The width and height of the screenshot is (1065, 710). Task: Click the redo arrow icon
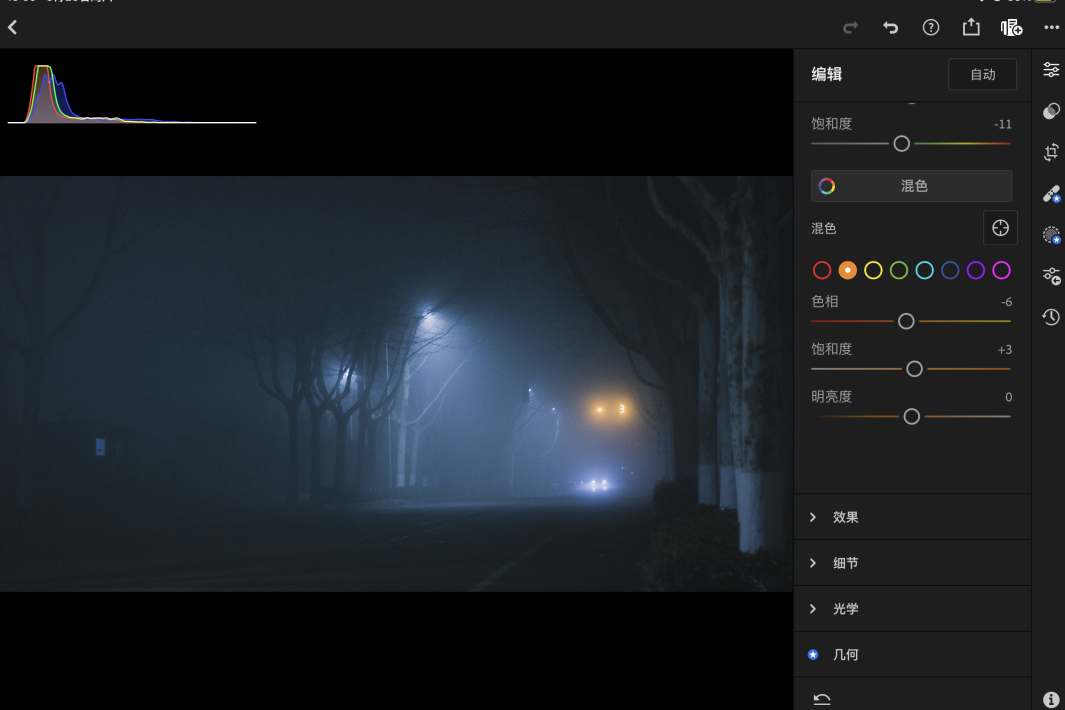click(850, 28)
